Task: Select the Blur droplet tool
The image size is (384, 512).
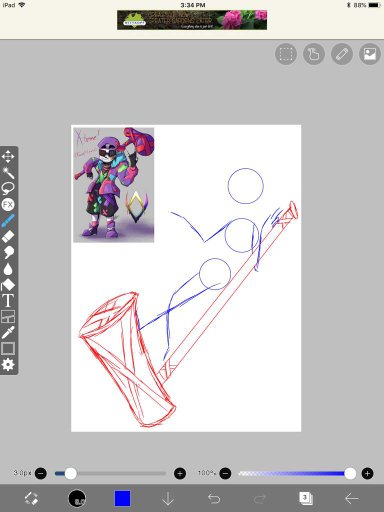Action: point(8,269)
